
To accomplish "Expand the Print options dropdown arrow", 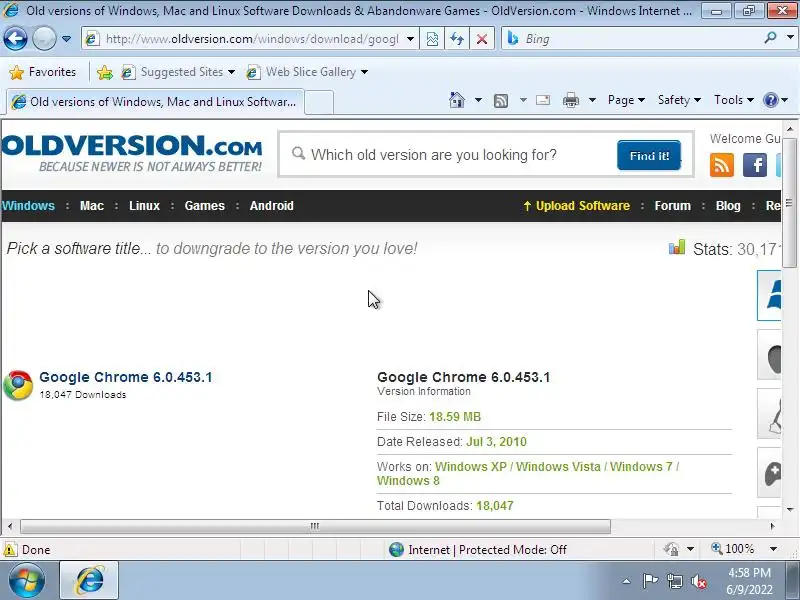I will 592,100.
